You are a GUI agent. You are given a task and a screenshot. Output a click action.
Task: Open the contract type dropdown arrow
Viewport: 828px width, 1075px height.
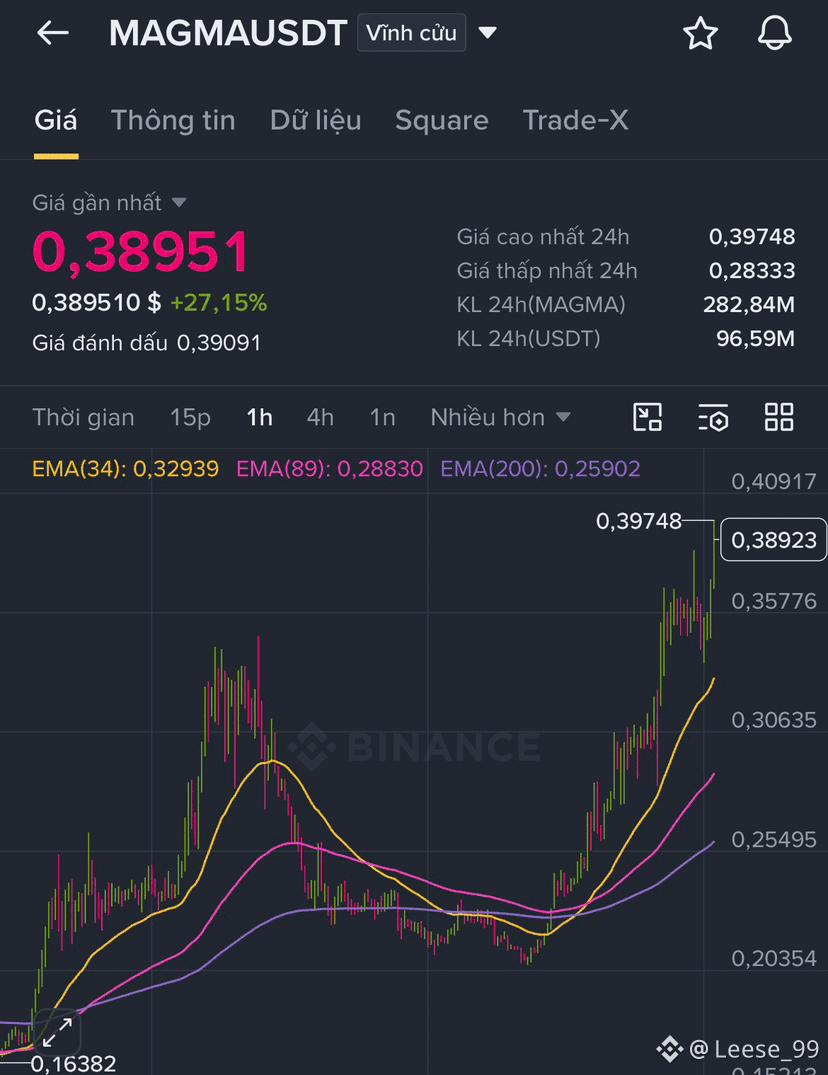click(487, 33)
